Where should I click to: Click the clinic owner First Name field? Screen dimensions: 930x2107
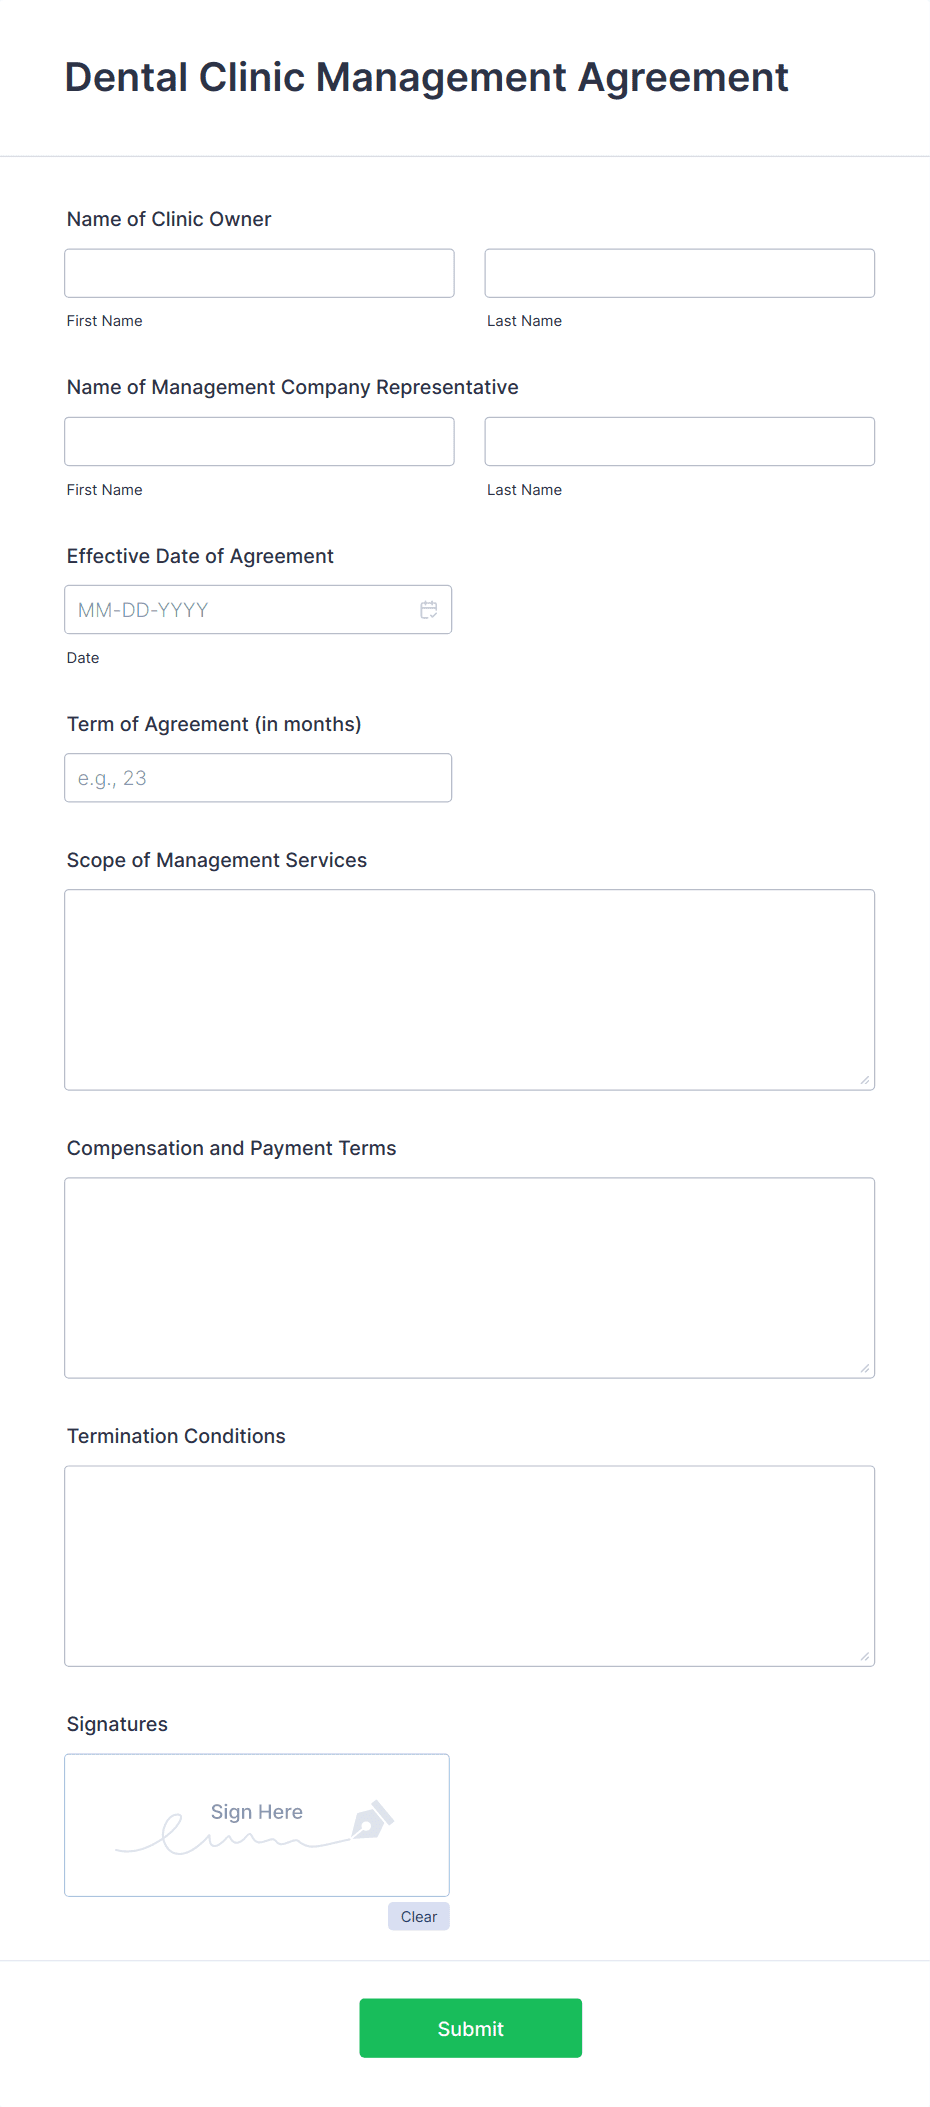point(258,272)
